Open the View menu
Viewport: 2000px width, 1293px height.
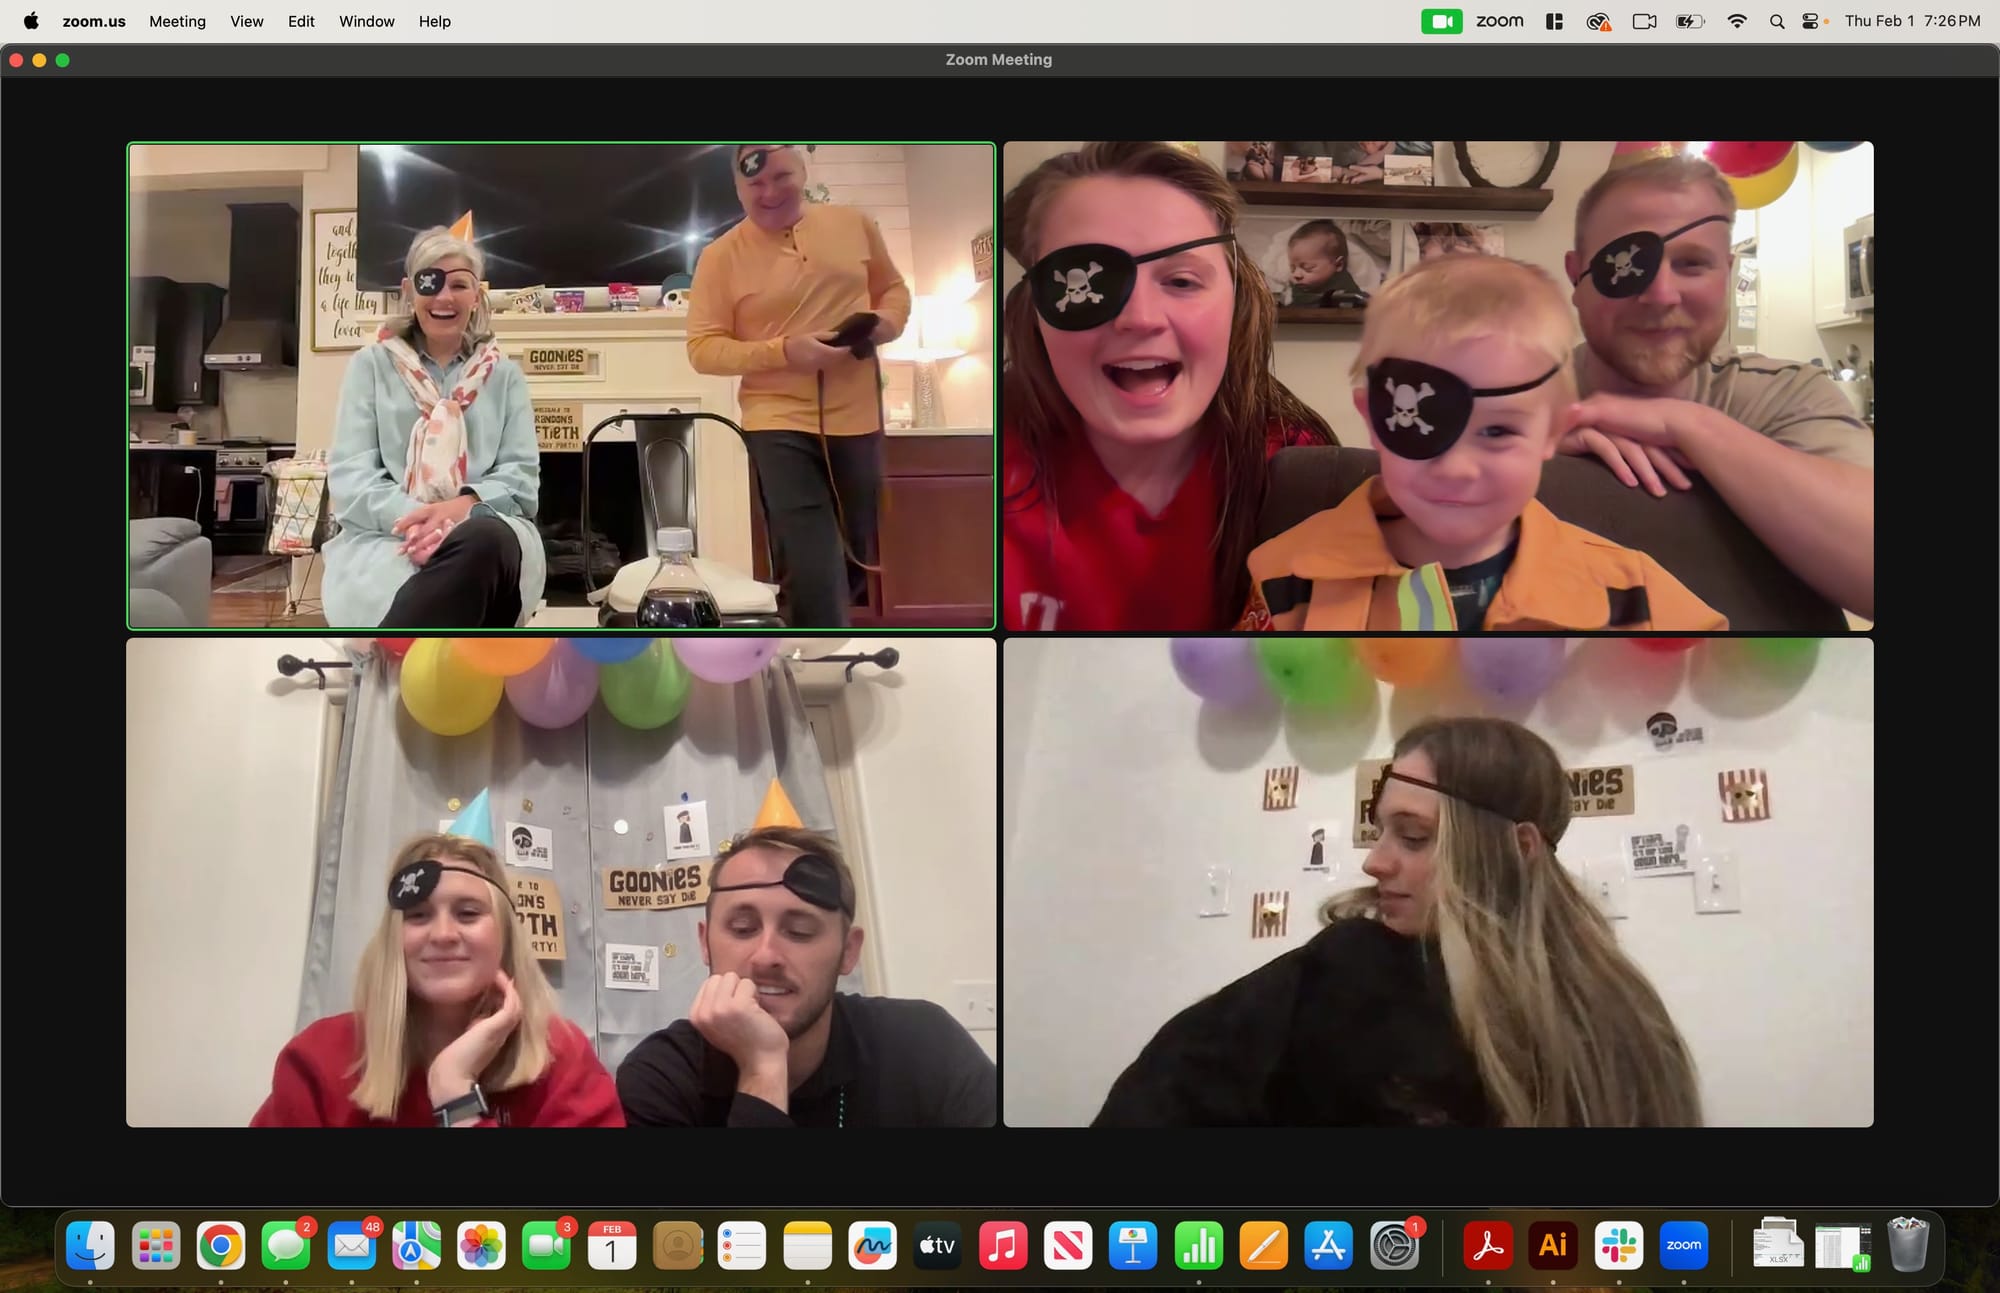pyautogui.click(x=246, y=21)
